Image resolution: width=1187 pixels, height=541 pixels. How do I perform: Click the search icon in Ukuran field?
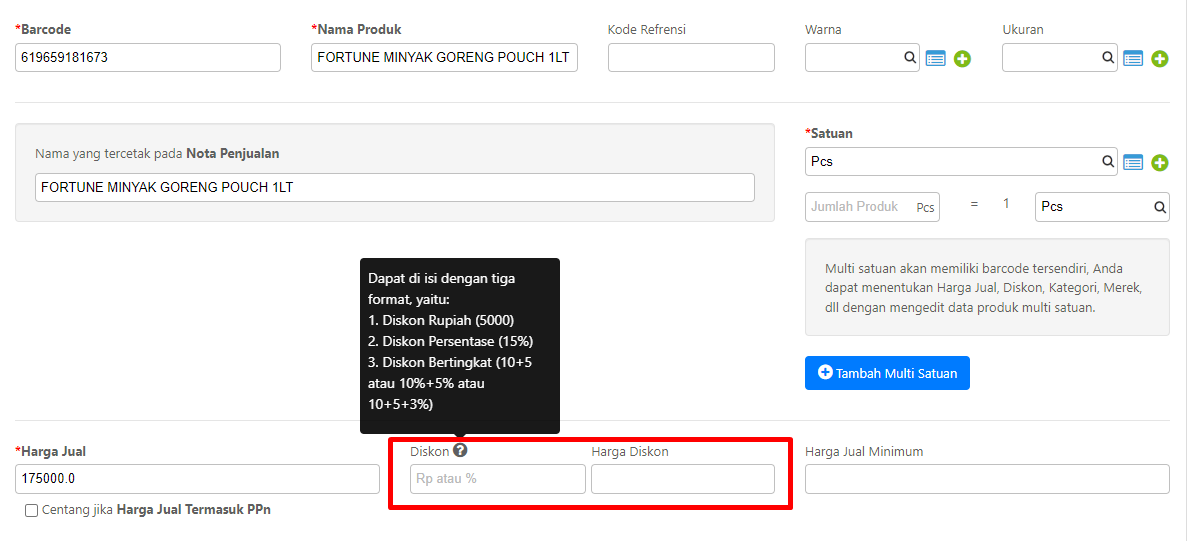pyautogui.click(x=1107, y=58)
